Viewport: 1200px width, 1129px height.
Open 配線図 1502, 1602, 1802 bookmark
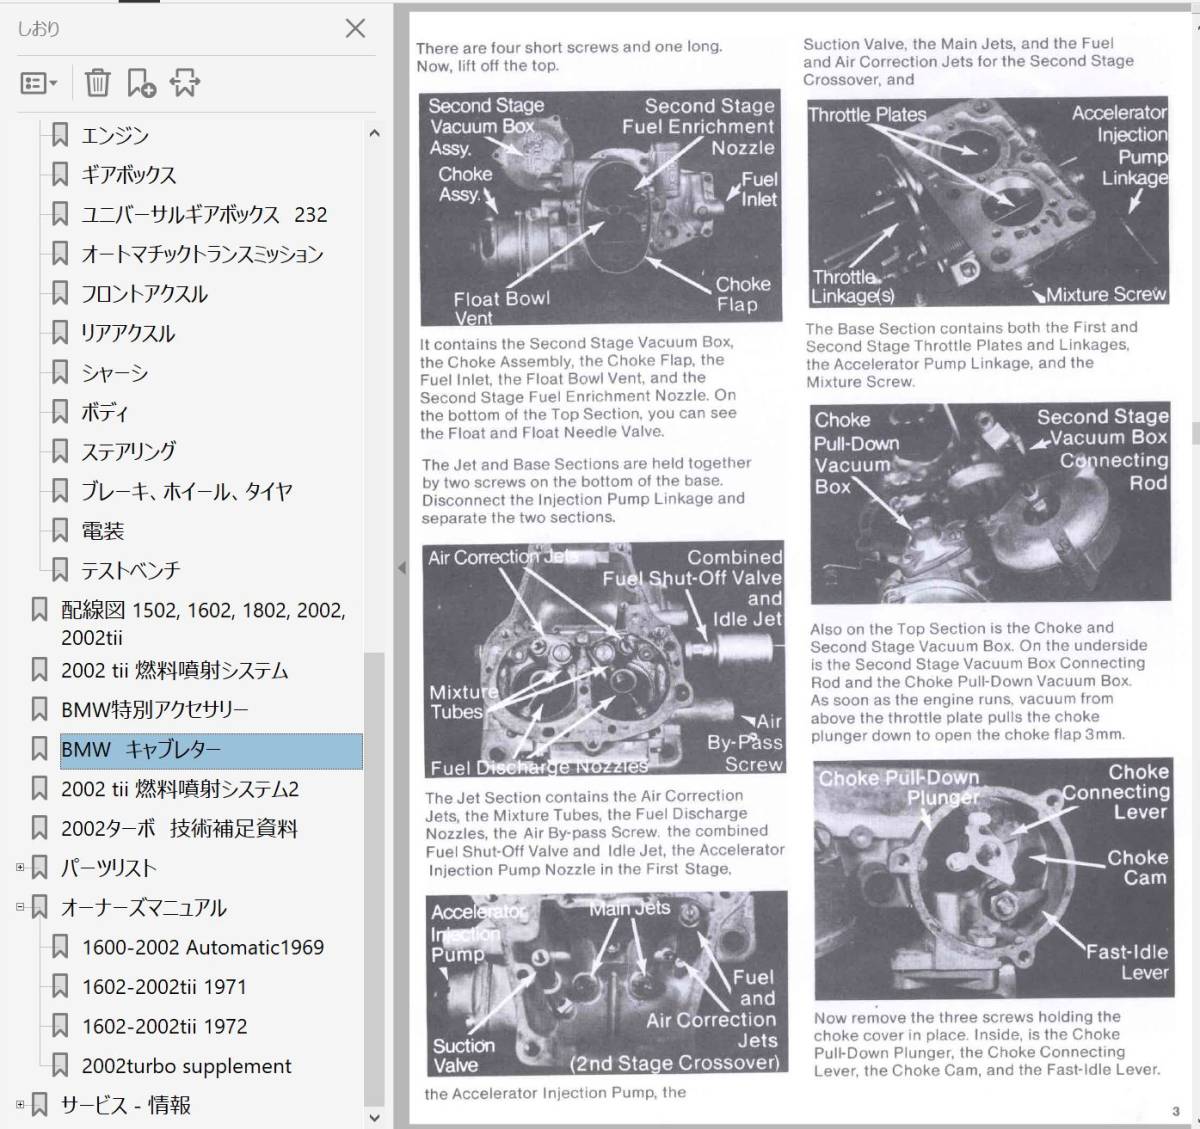pyautogui.click(x=203, y=623)
